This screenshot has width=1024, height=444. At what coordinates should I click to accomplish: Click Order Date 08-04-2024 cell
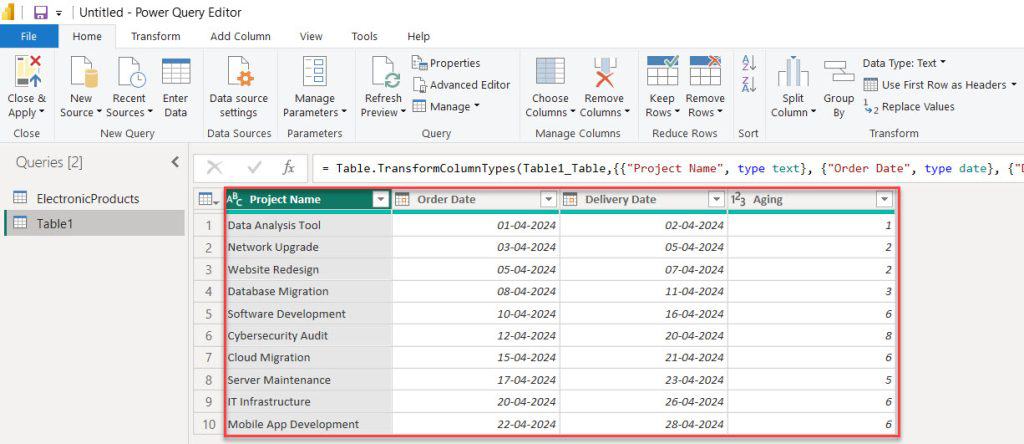[x=476, y=291]
